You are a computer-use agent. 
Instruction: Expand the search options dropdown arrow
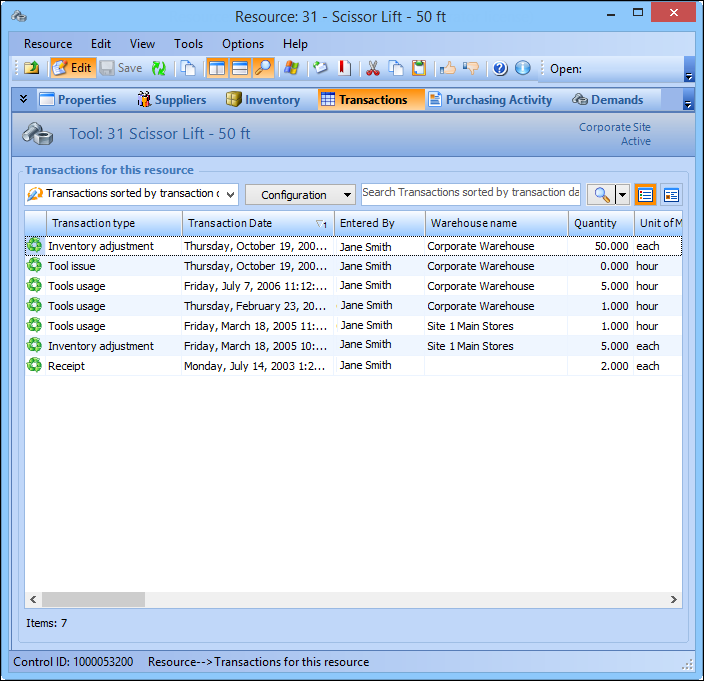coord(623,195)
